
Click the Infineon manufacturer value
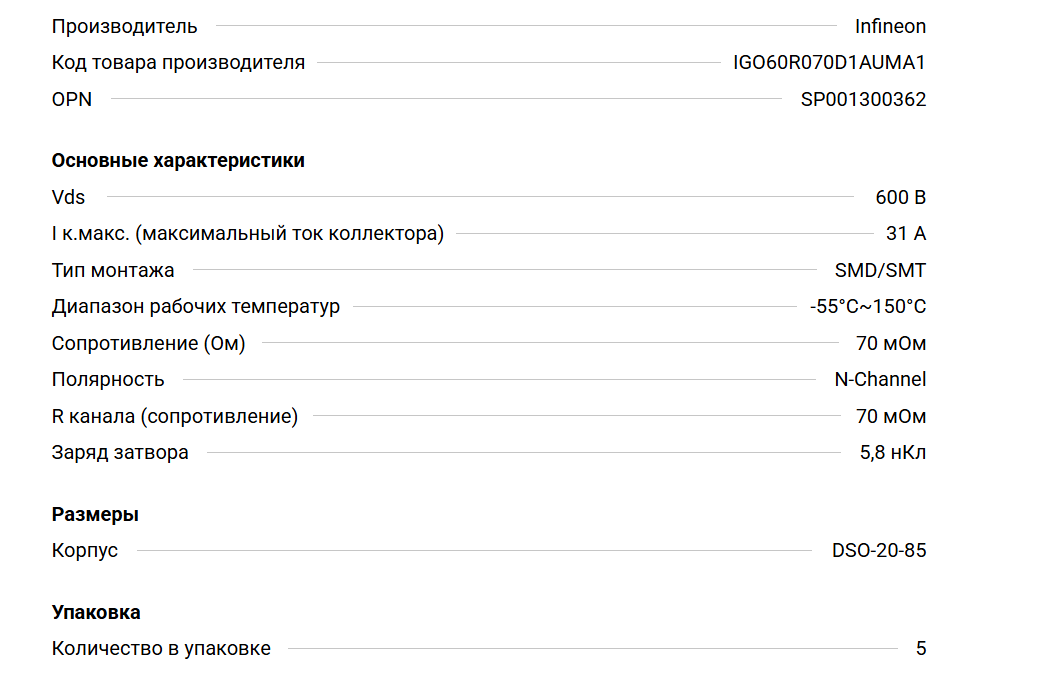[x=890, y=26]
